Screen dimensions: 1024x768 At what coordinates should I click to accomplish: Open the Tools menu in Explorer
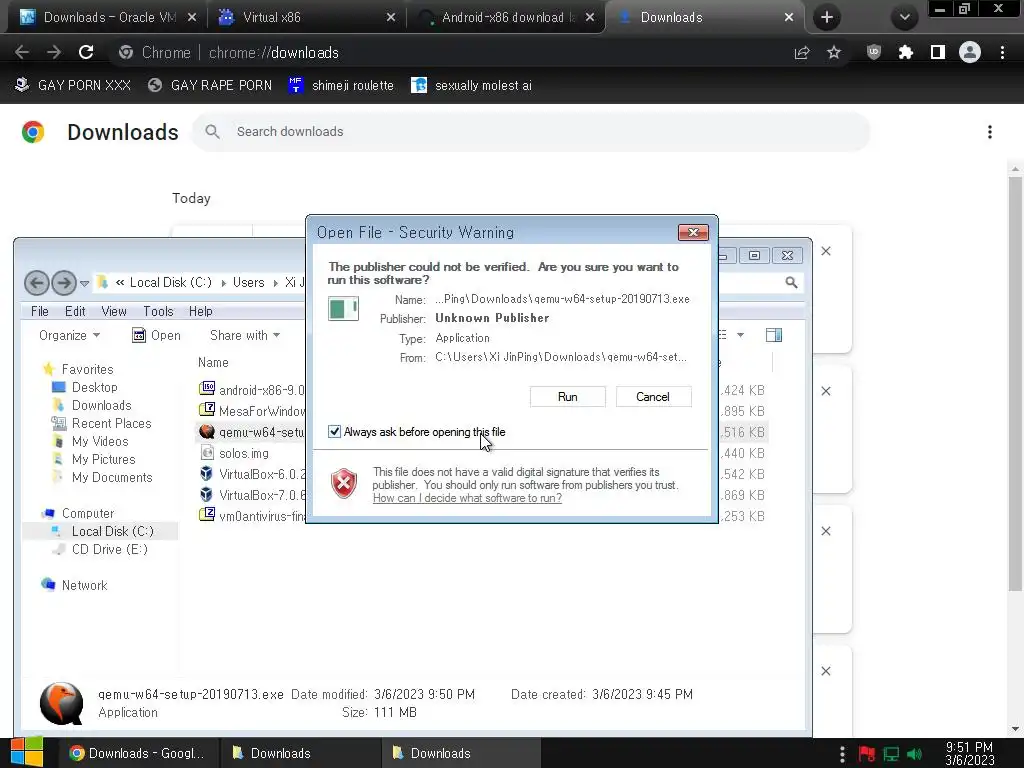click(x=158, y=312)
